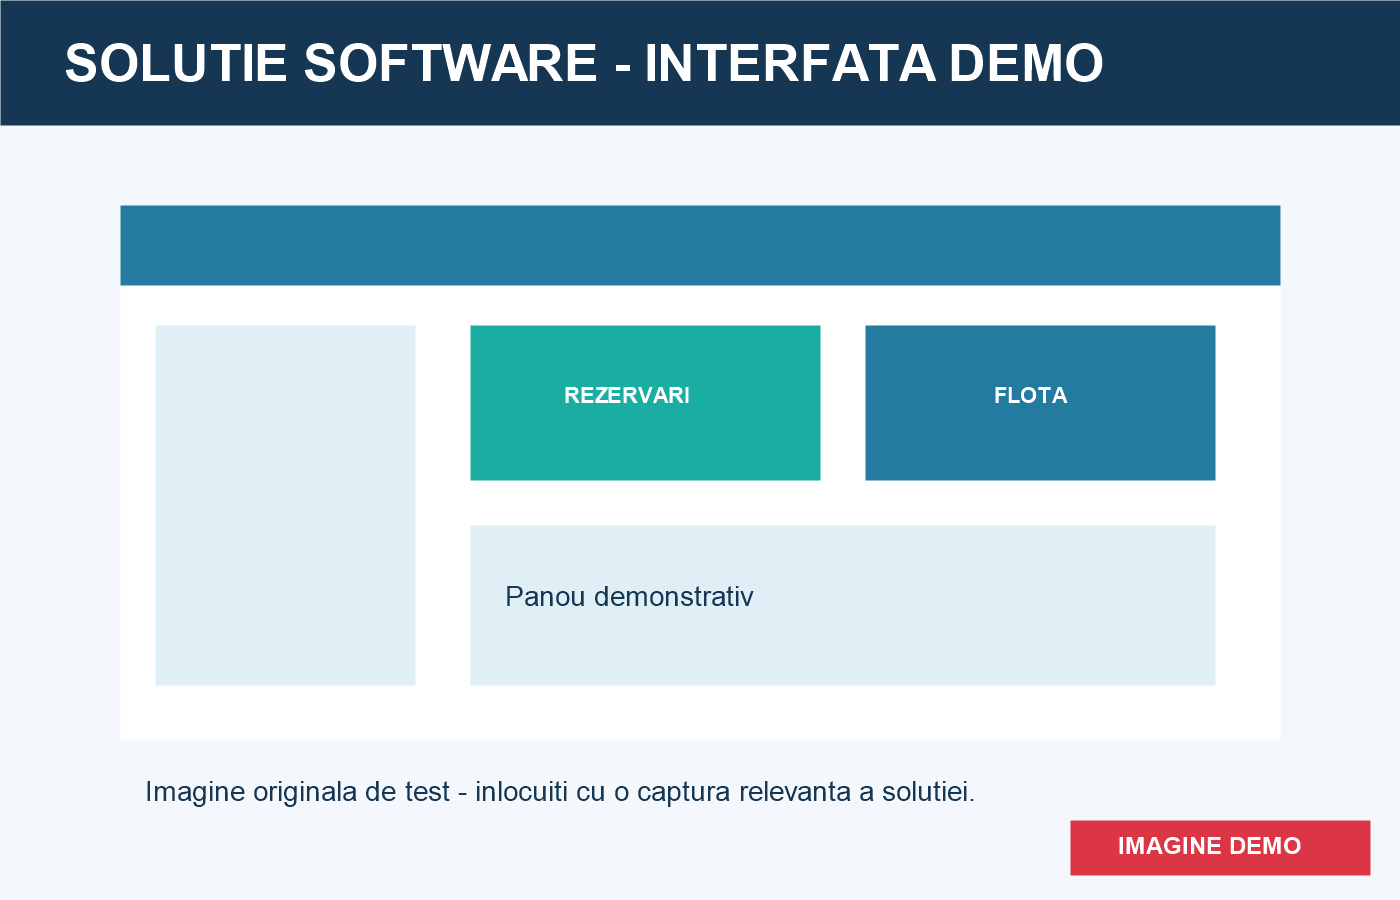1400x900 pixels.
Task: Click the word 'inlocuiti' in the caption
Action: [x=522, y=792]
